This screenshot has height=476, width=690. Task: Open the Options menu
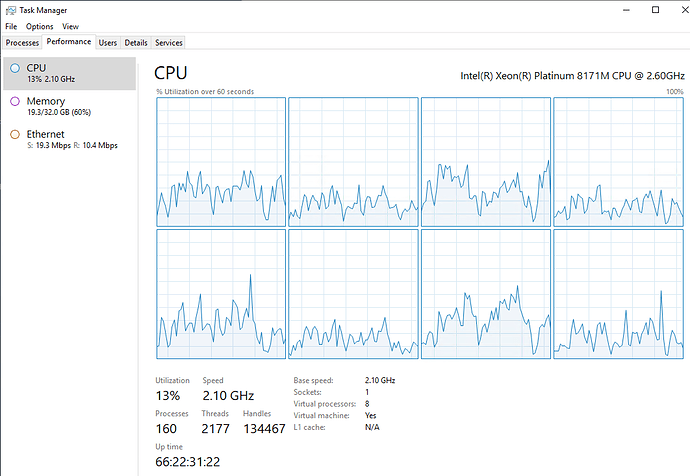click(x=39, y=26)
